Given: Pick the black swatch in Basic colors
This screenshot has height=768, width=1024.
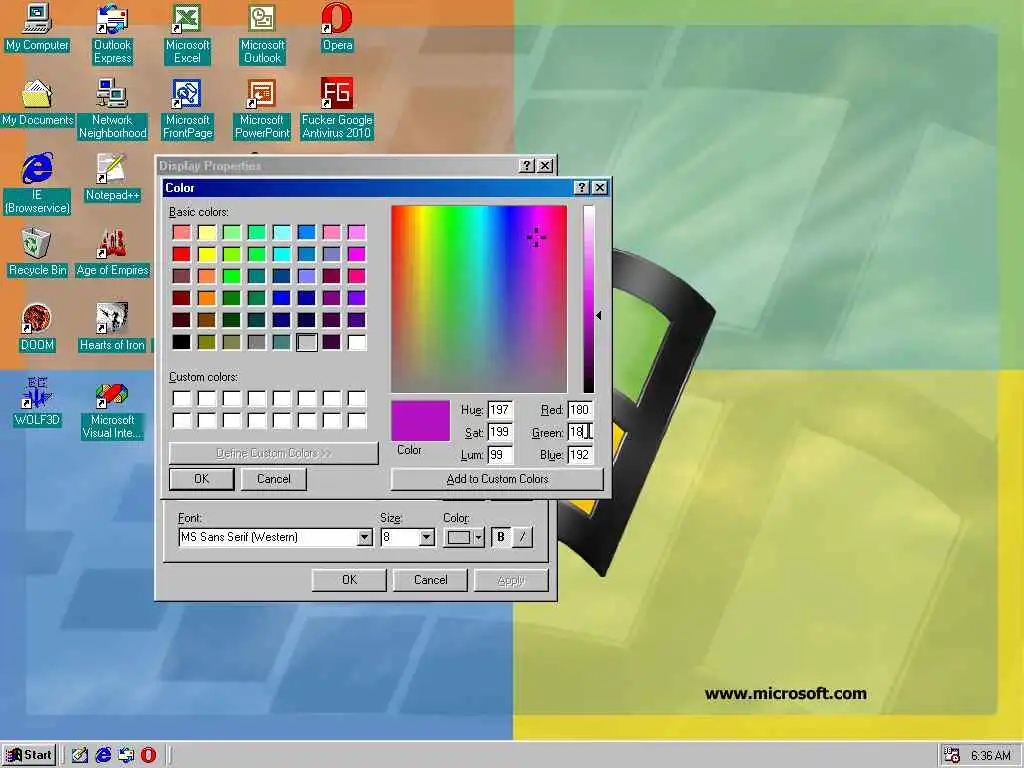Looking at the screenshot, I should coord(182,342).
